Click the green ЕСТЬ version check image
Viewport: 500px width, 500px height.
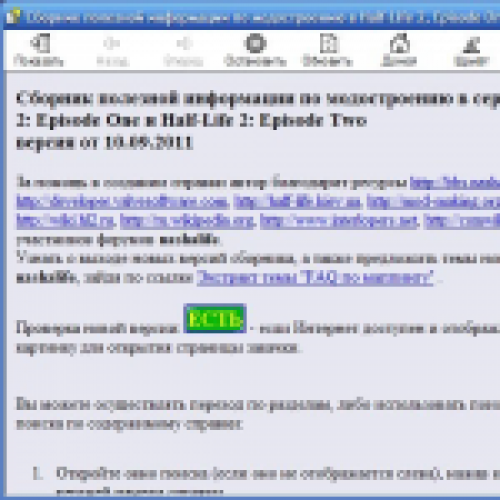[x=215, y=318]
